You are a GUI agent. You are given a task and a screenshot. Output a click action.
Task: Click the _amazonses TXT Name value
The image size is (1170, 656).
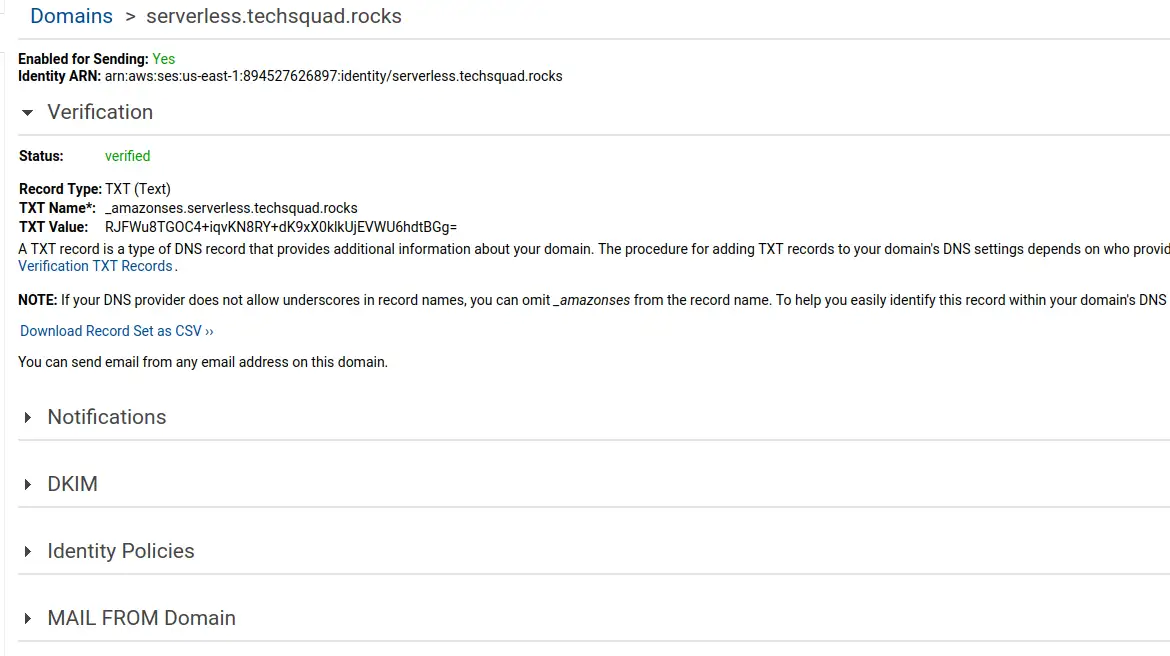tap(231, 208)
